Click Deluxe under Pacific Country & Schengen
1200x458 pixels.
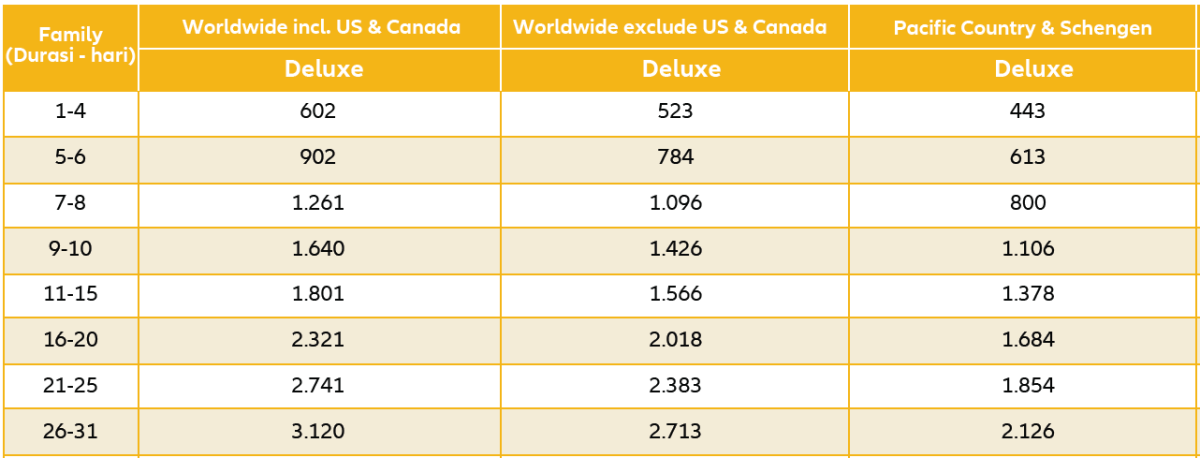click(1033, 70)
